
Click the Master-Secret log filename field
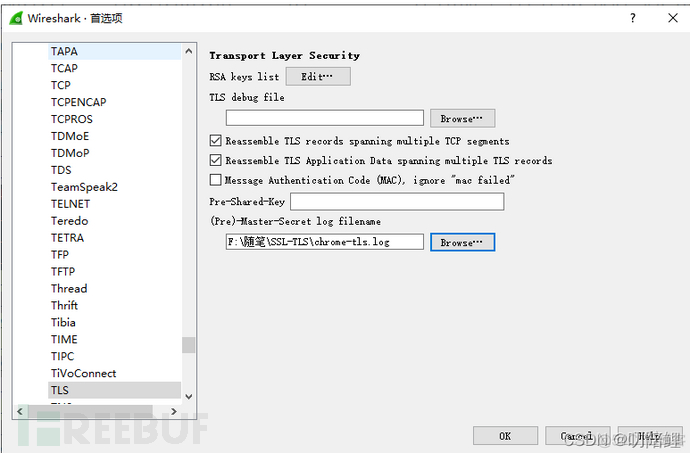pyautogui.click(x=325, y=242)
